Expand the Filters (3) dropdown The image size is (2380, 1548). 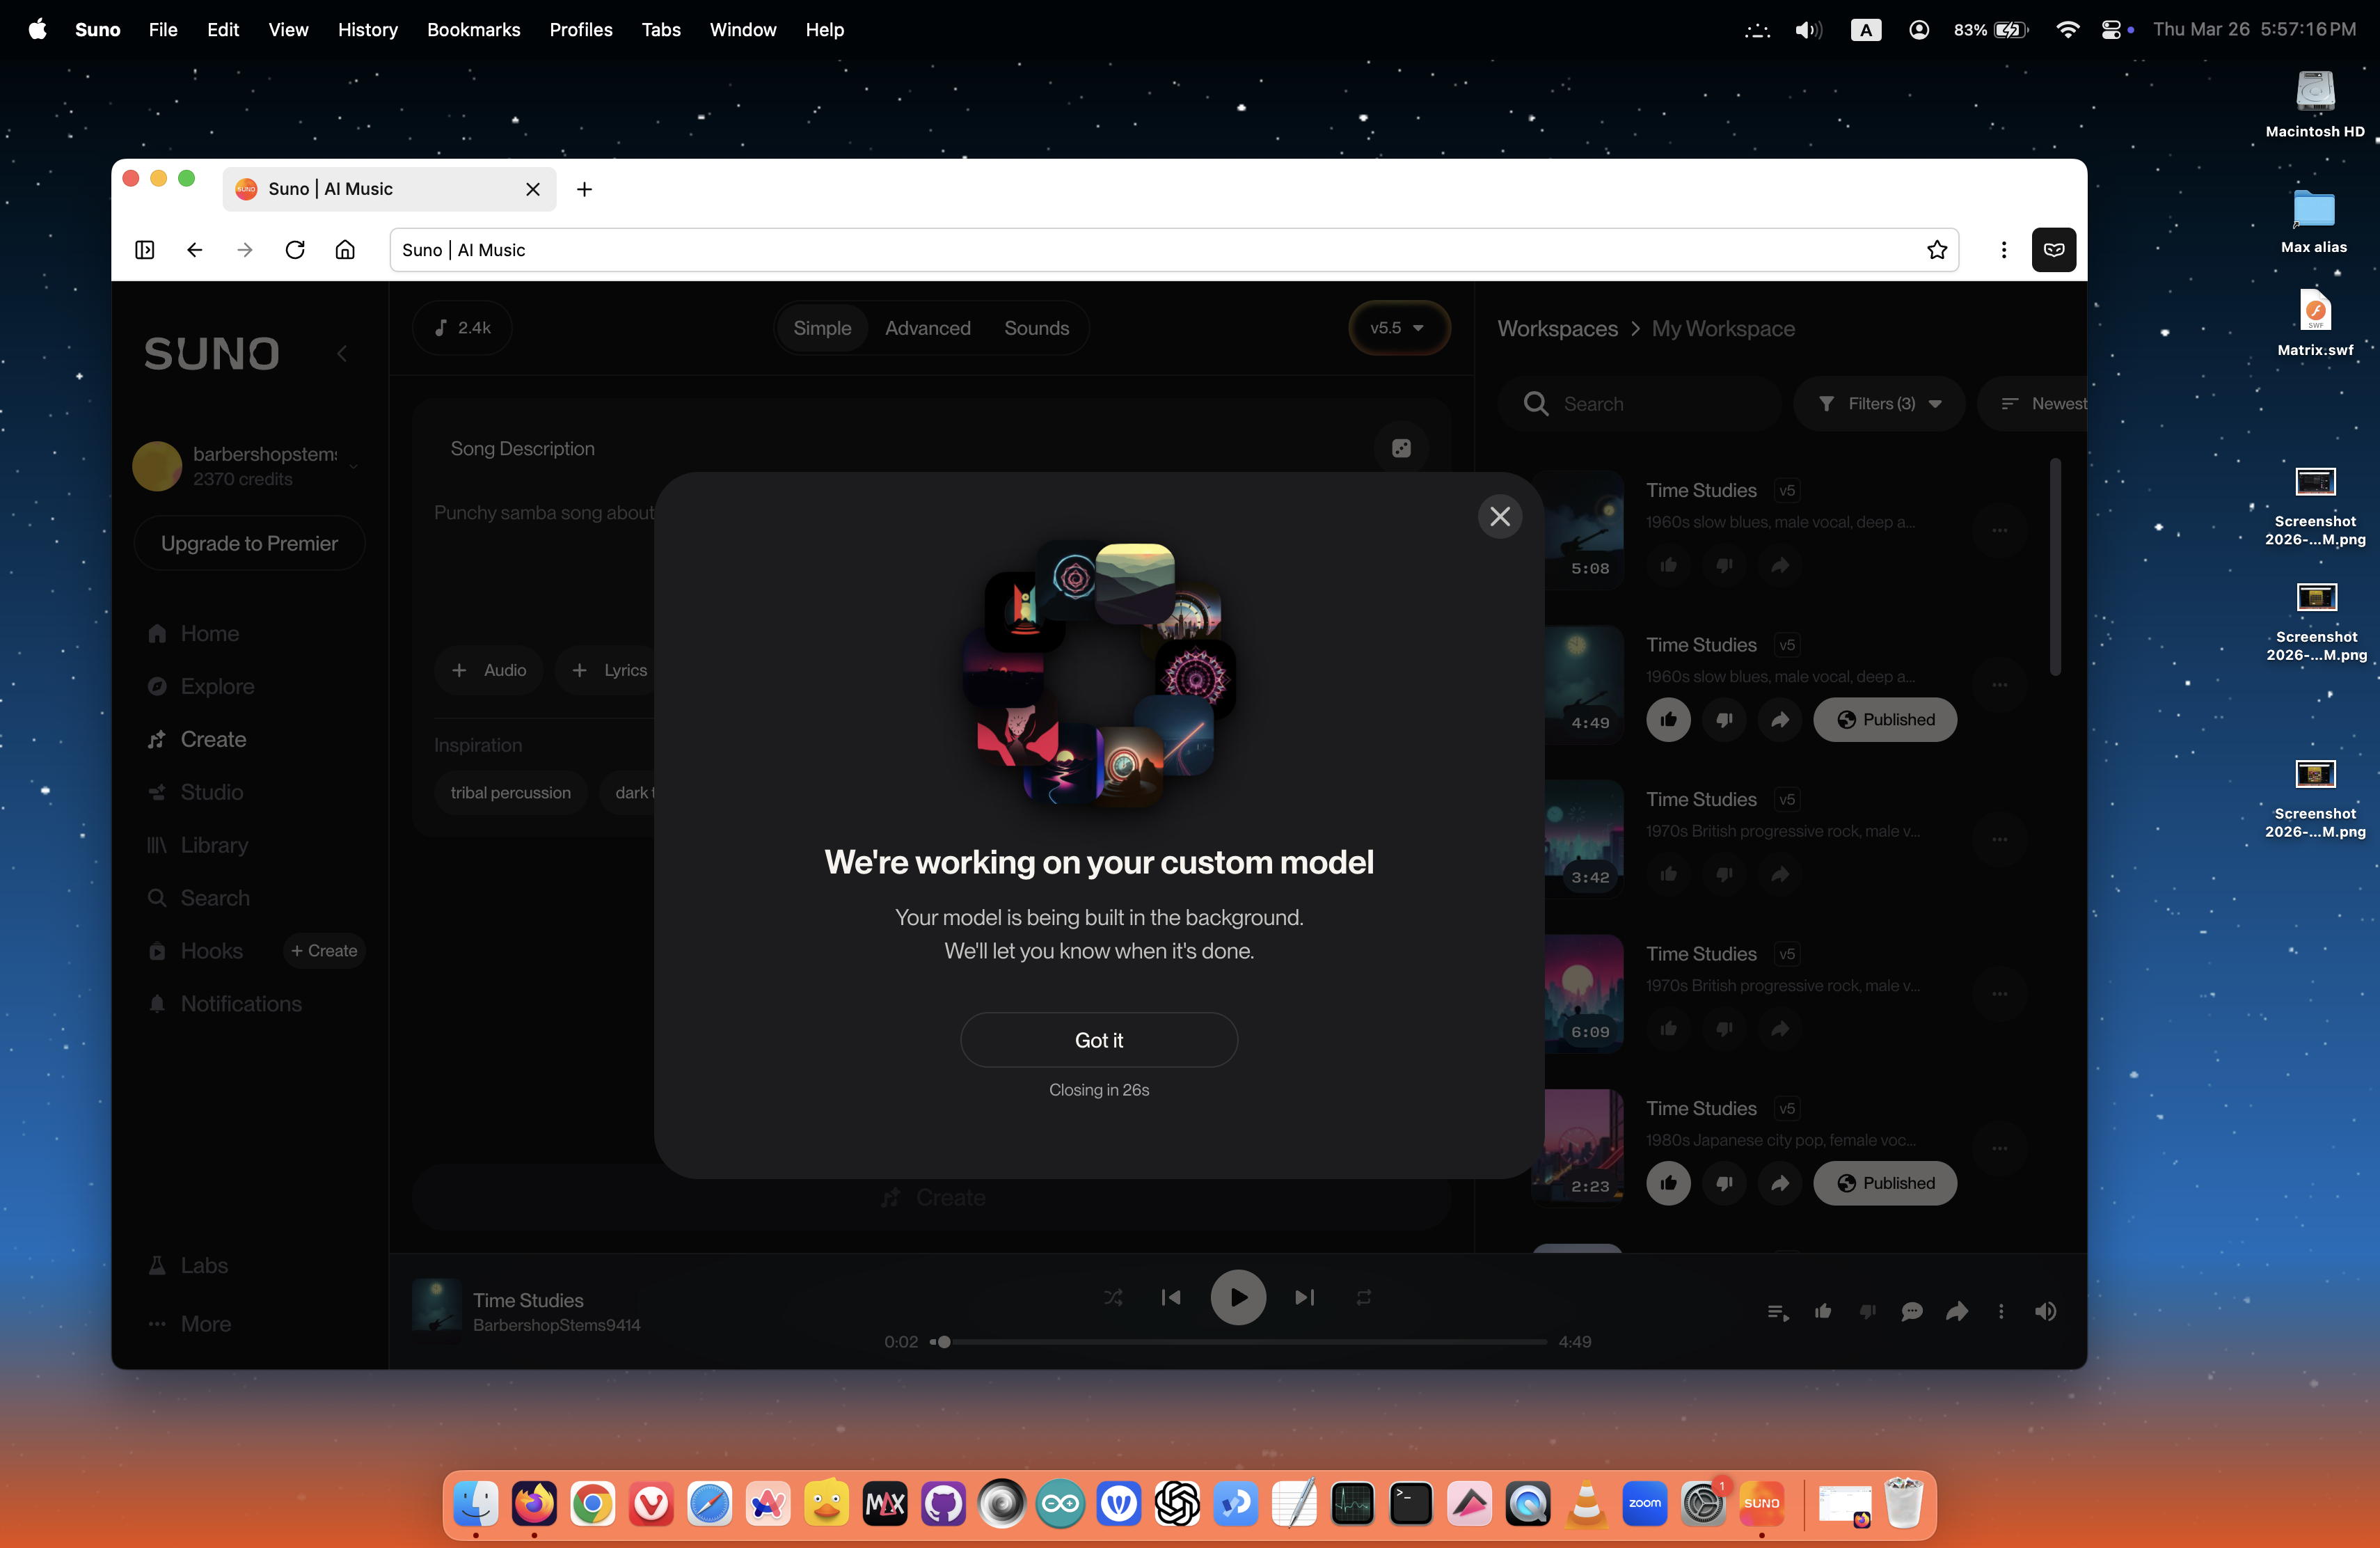1879,404
